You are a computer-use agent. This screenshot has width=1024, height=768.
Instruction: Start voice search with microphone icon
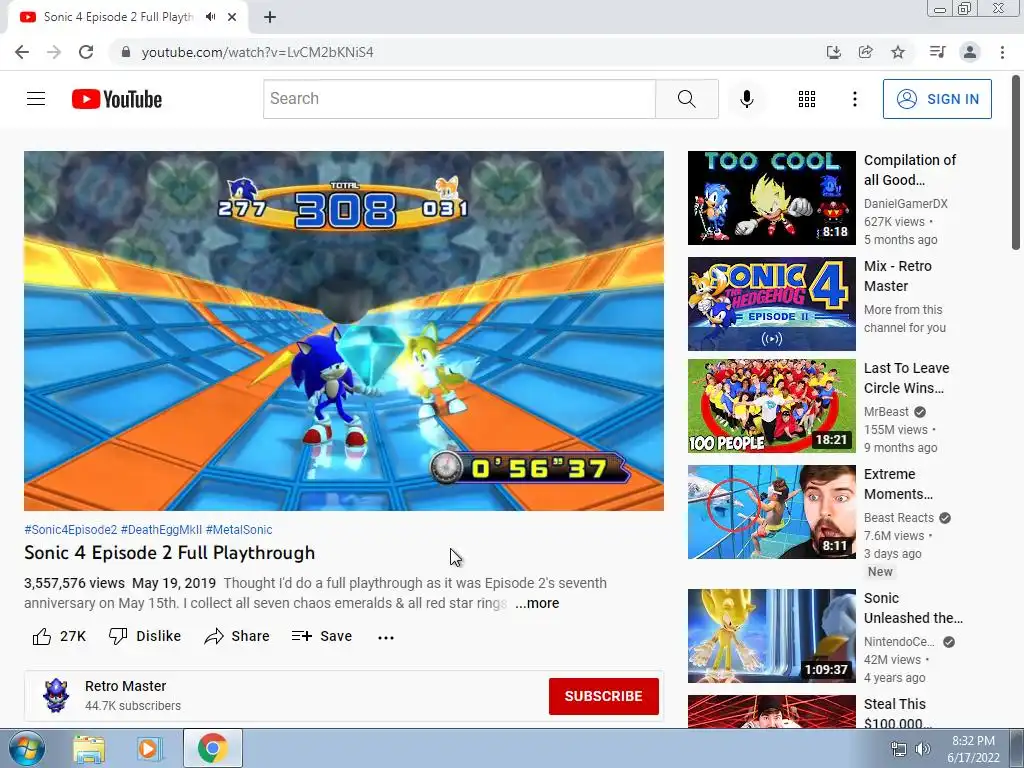click(746, 99)
